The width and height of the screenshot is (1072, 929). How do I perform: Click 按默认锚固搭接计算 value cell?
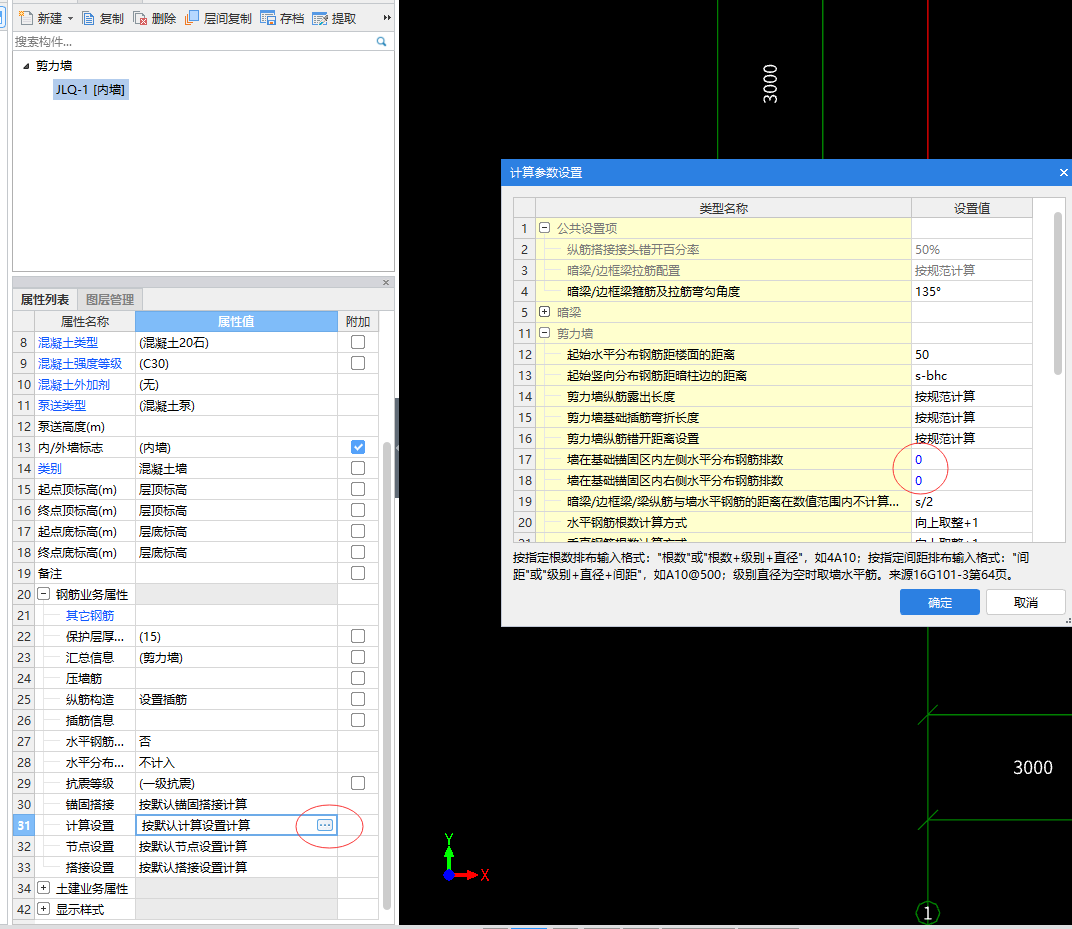(237, 805)
